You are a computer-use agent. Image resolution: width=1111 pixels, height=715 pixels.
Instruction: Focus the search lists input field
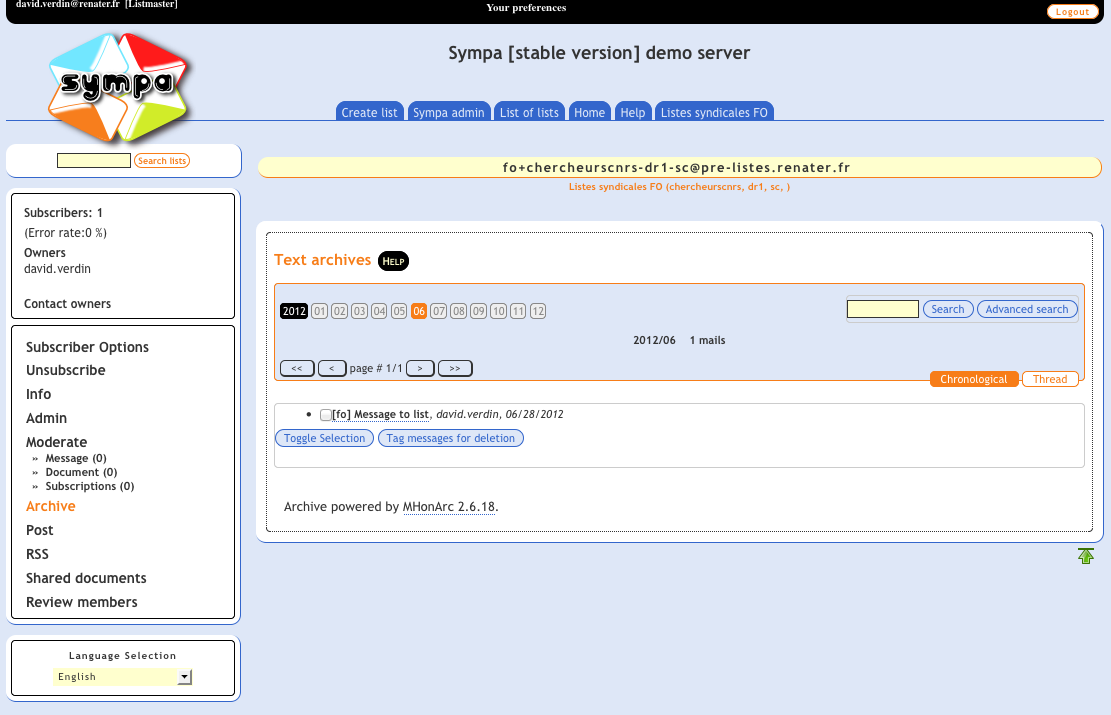(94, 161)
